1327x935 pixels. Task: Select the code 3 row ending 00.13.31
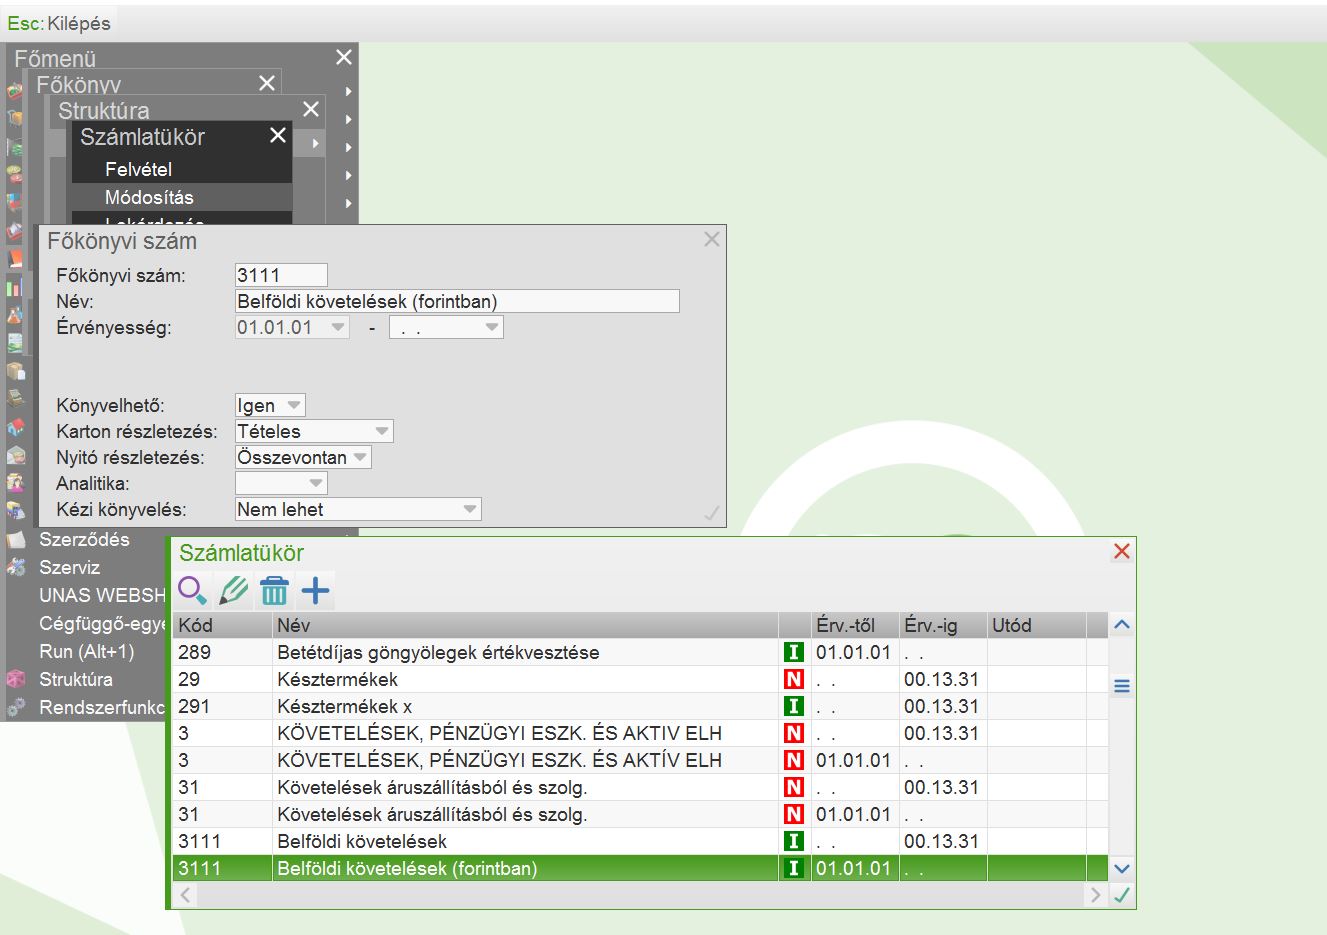click(x=641, y=733)
